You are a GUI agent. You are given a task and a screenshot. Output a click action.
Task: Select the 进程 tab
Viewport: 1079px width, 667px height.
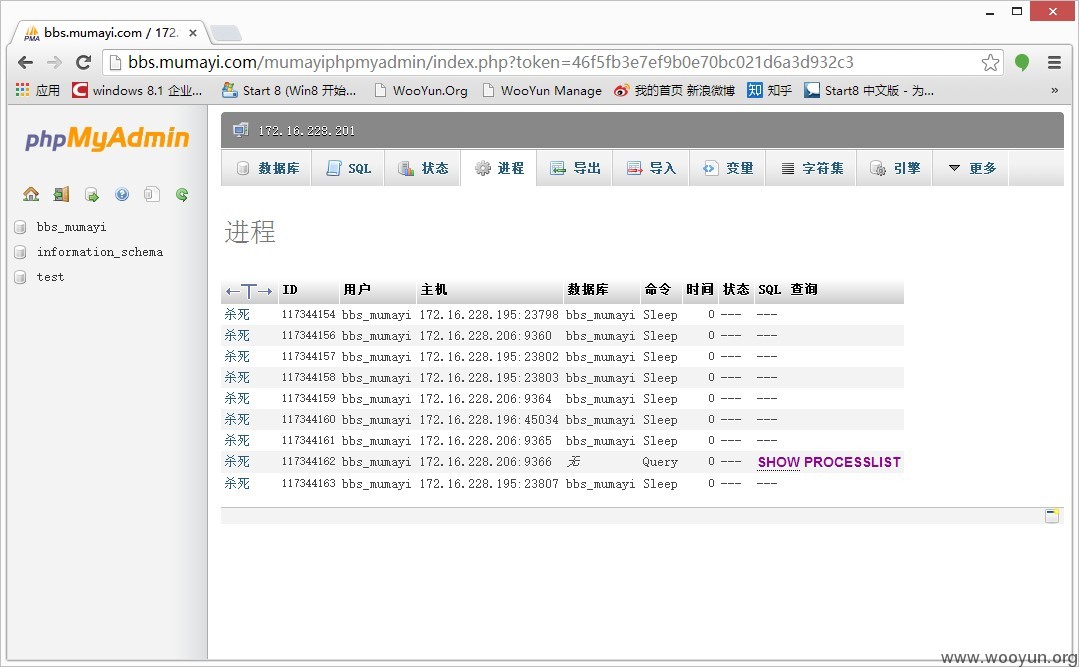499,168
